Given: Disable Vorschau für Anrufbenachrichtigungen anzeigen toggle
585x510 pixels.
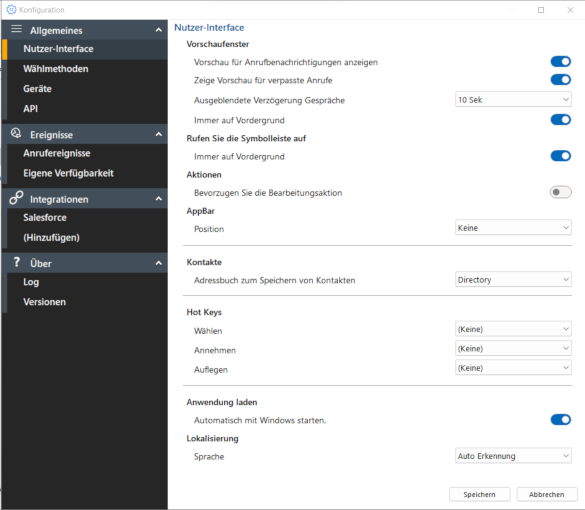Looking at the screenshot, I should 560,62.
